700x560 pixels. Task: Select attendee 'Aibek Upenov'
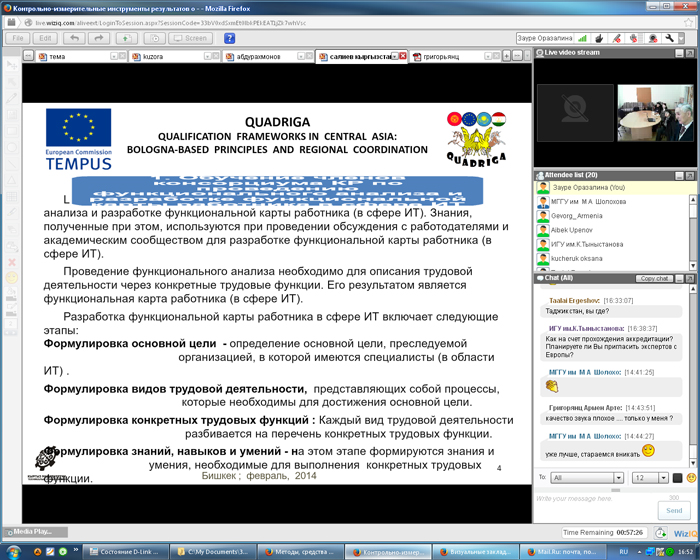coord(612,230)
